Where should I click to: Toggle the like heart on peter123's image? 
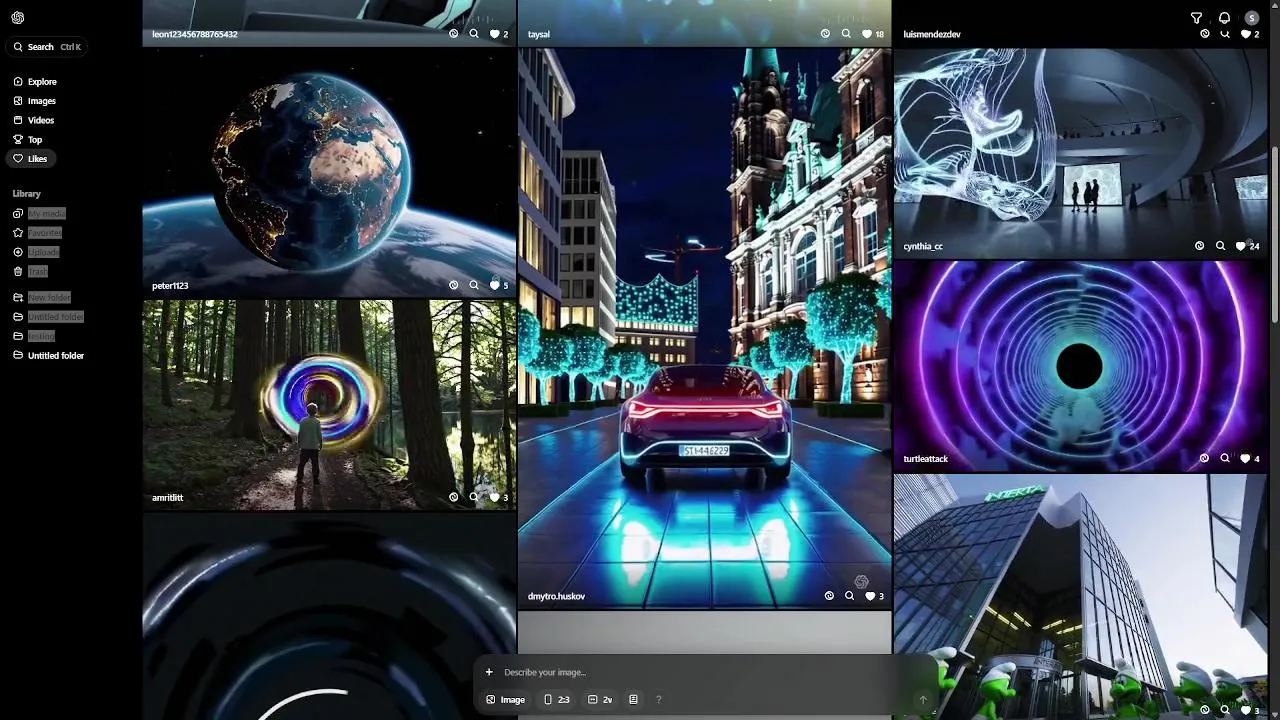494,285
